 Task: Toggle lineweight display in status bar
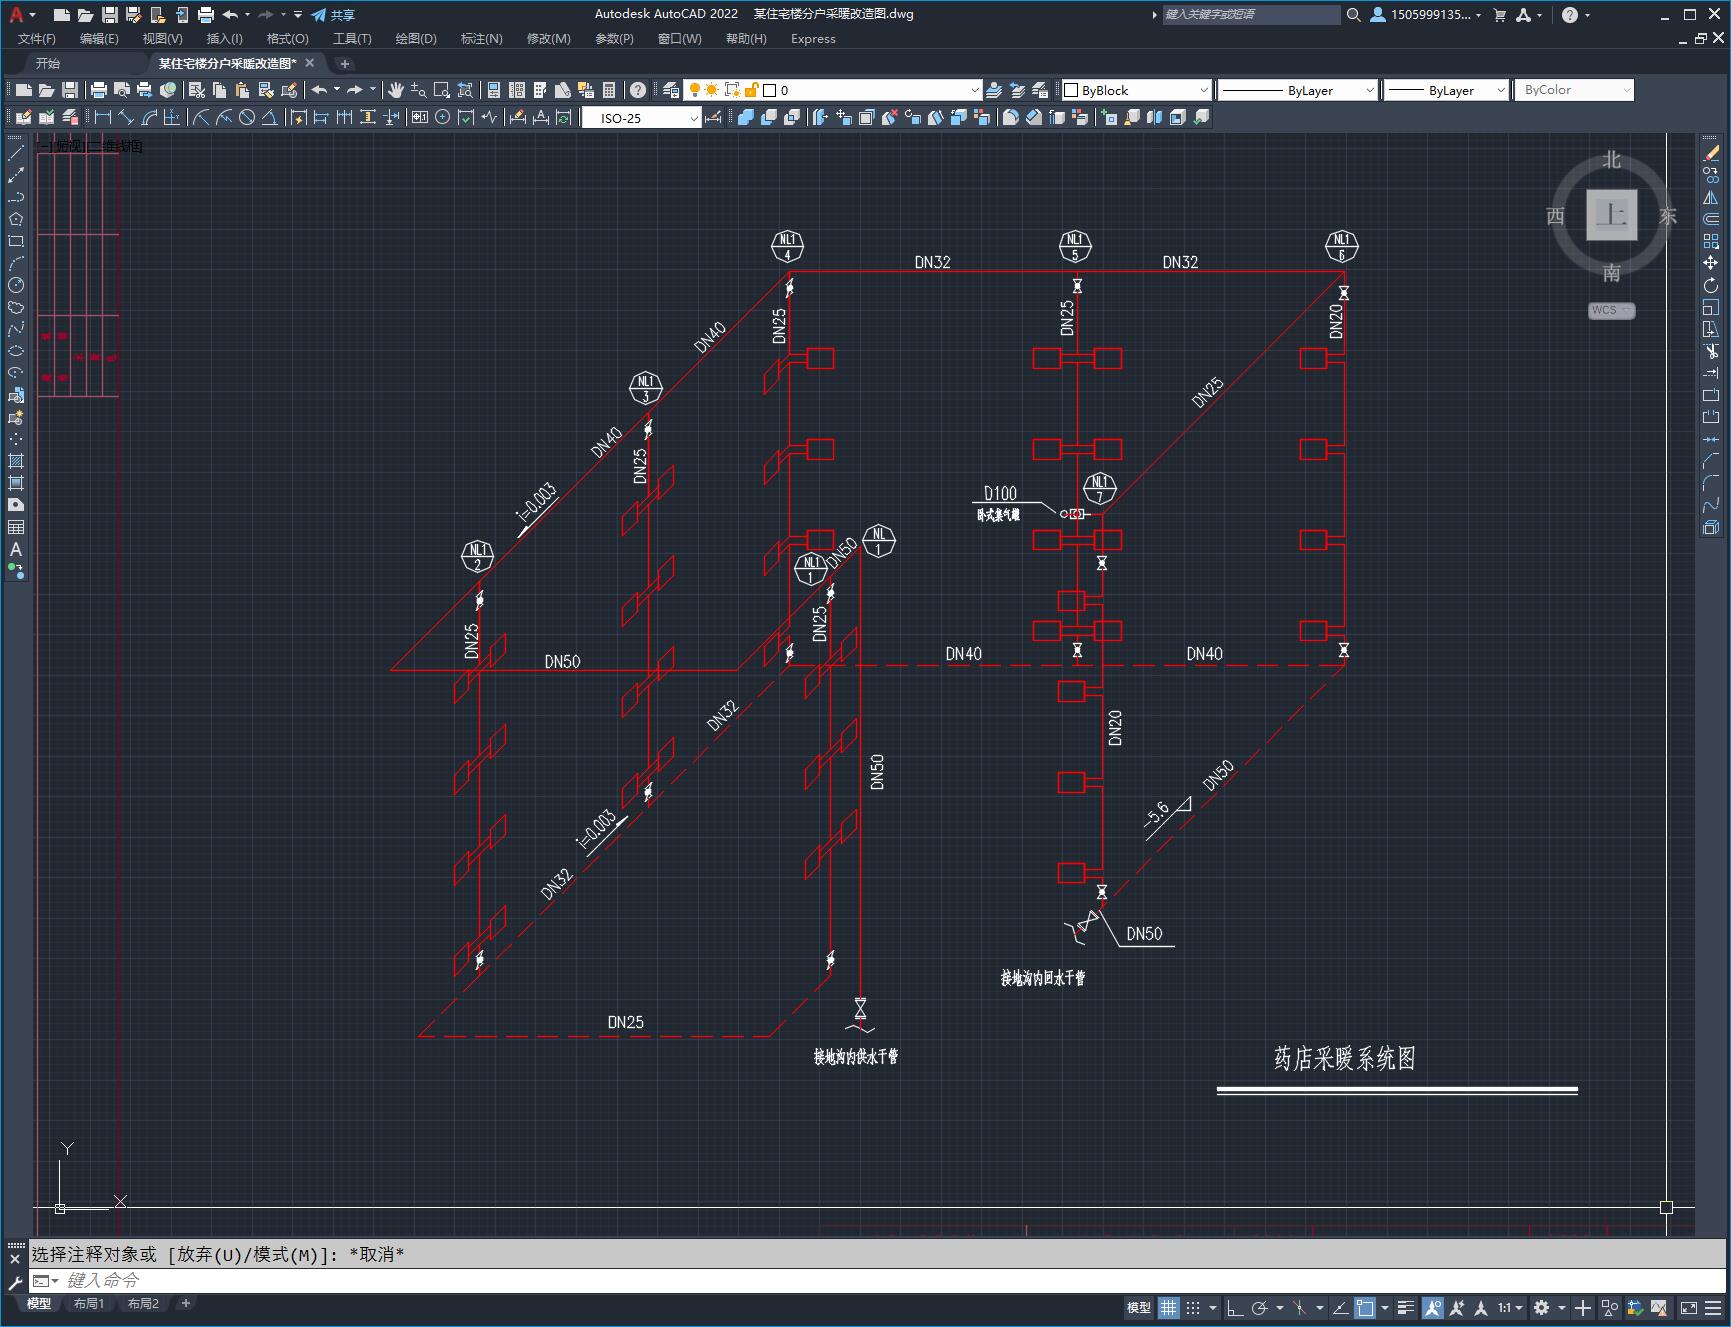click(1406, 1308)
